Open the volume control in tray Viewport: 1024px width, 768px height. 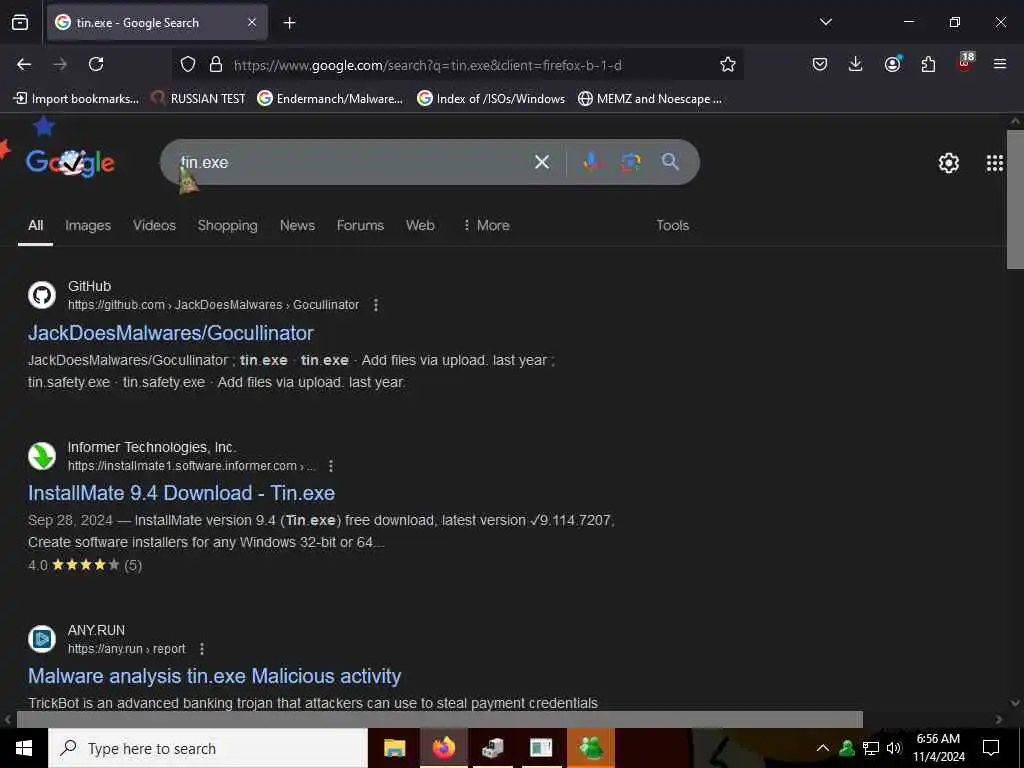(894, 748)
